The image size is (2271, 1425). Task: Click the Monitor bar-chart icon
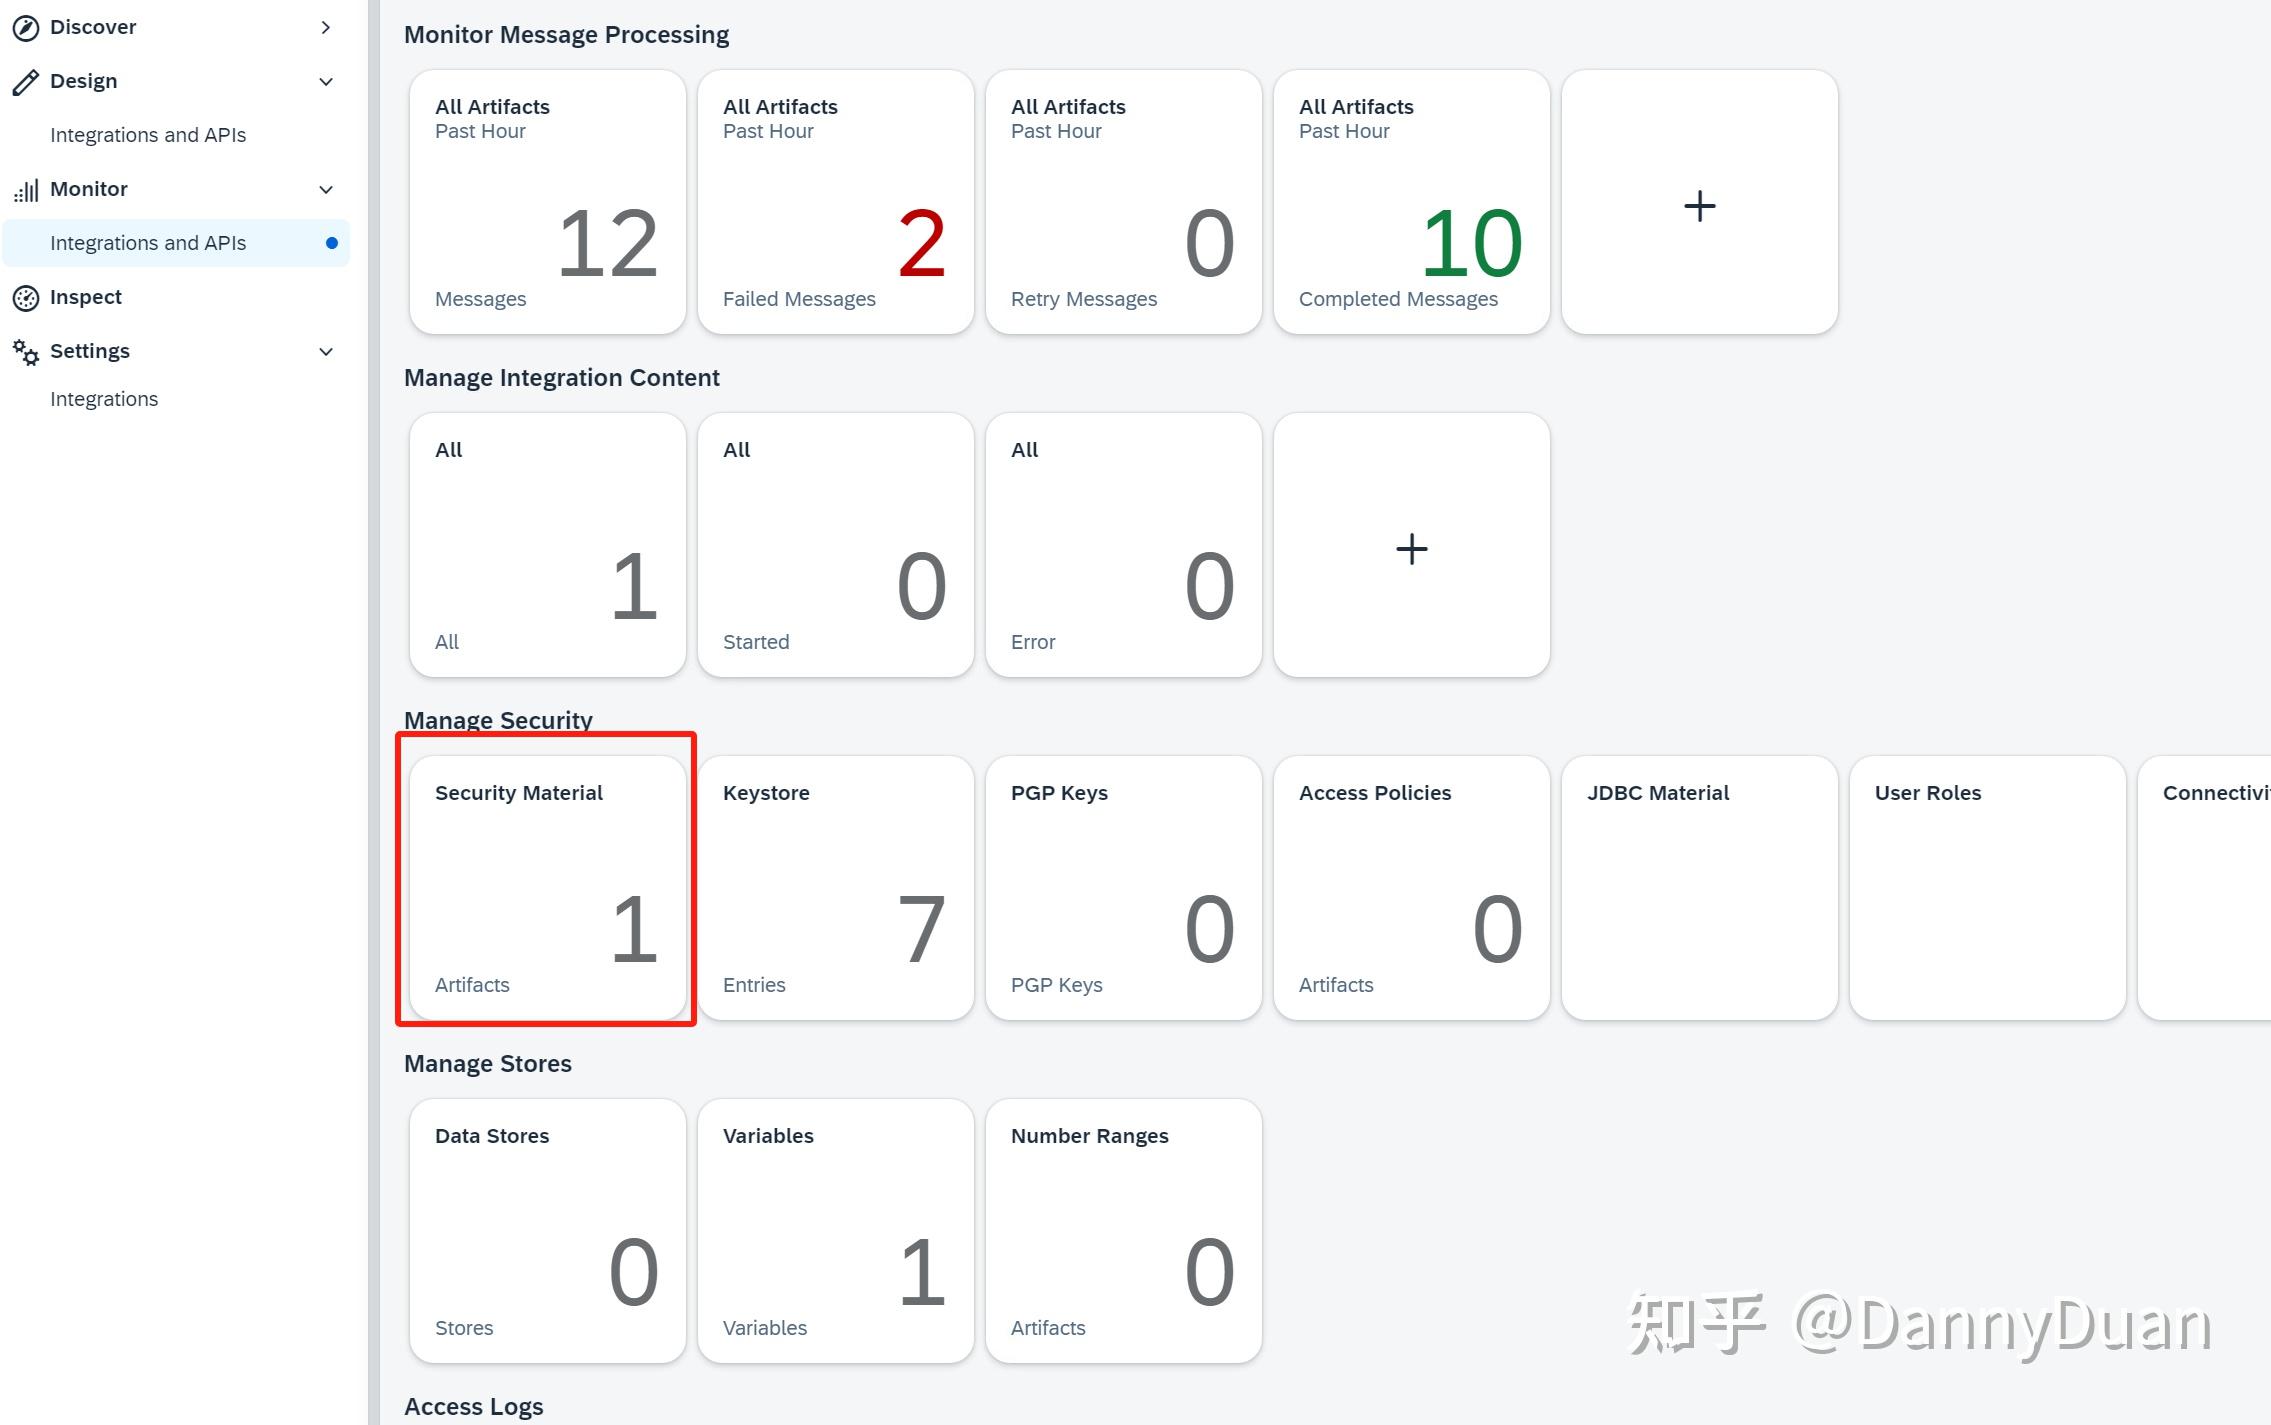click(25, 189)
